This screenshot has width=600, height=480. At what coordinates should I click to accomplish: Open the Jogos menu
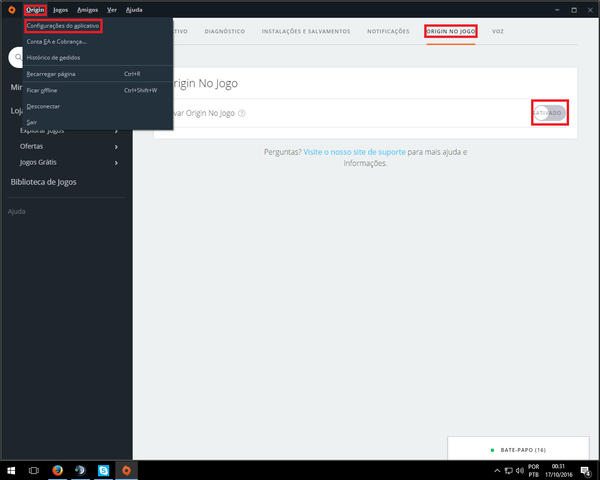(x=61, y=9)
